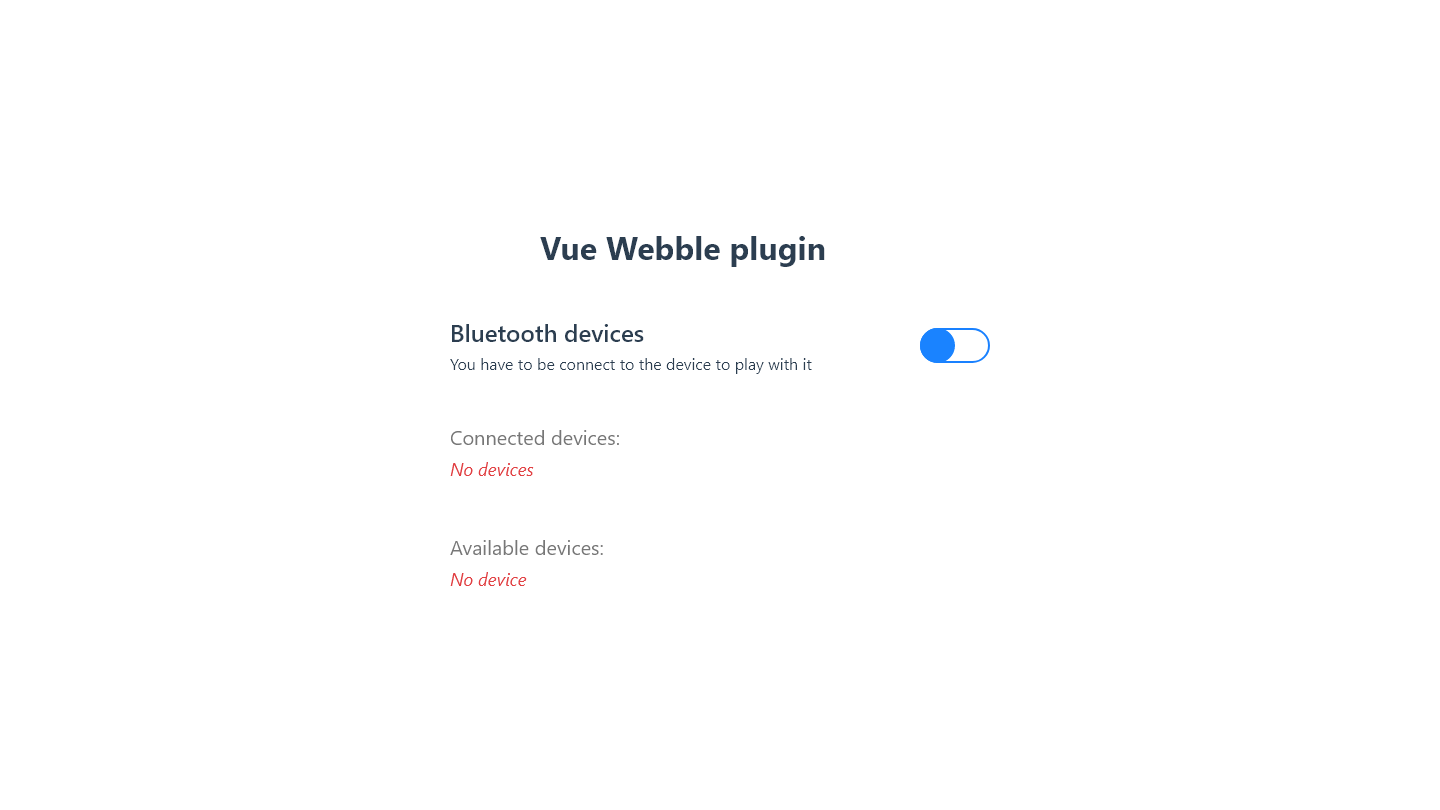Click red 'No device' under Available devices

point(488,580)
